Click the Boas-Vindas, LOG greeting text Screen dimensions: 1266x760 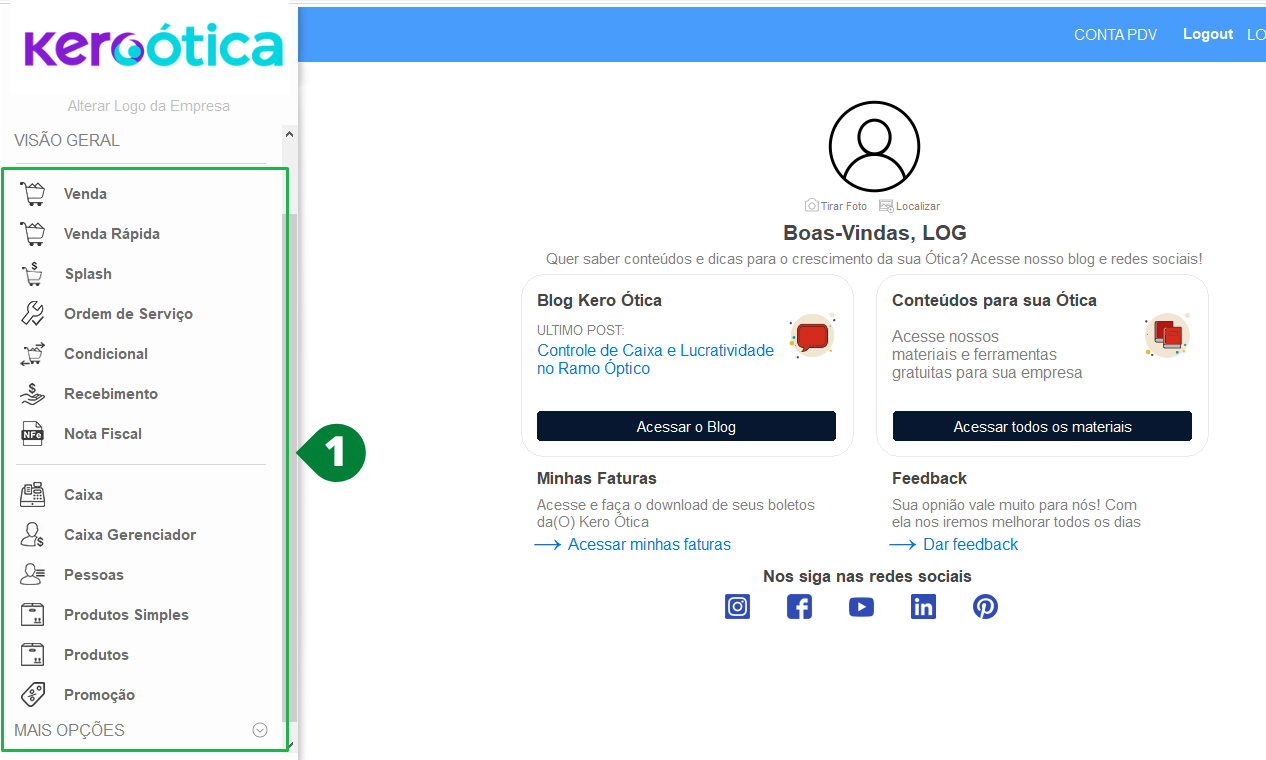(x=875, y=233)
